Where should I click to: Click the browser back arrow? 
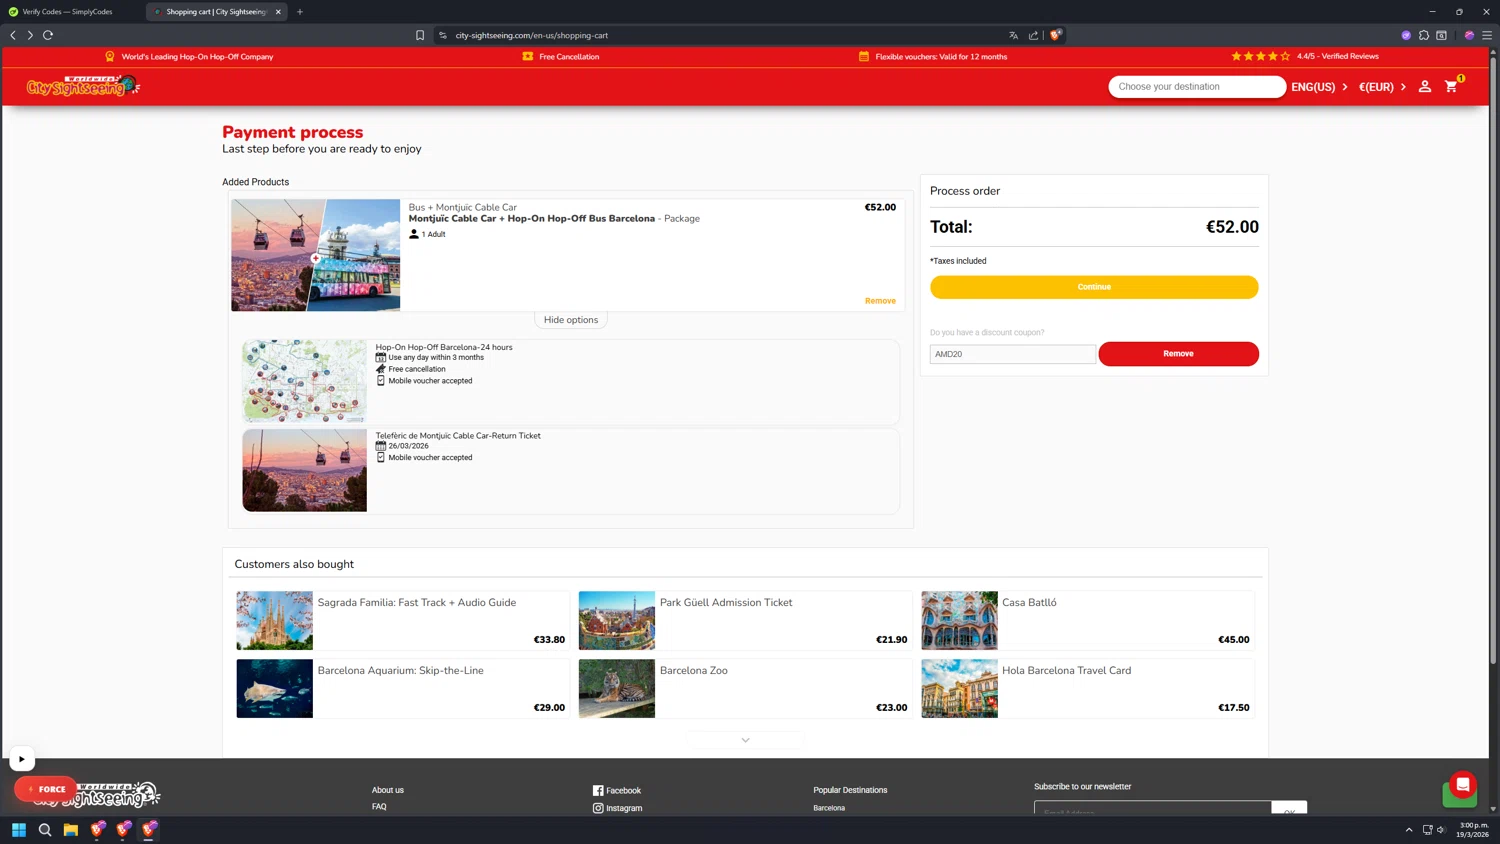[x=13, y=35]
